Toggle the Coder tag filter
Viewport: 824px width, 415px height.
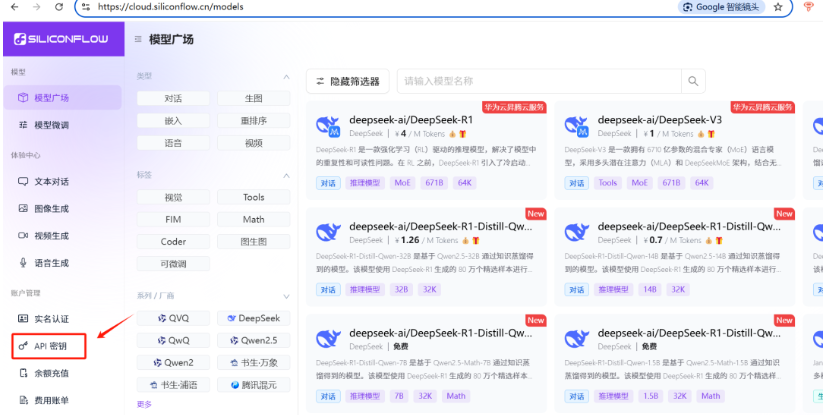[173, 242]
